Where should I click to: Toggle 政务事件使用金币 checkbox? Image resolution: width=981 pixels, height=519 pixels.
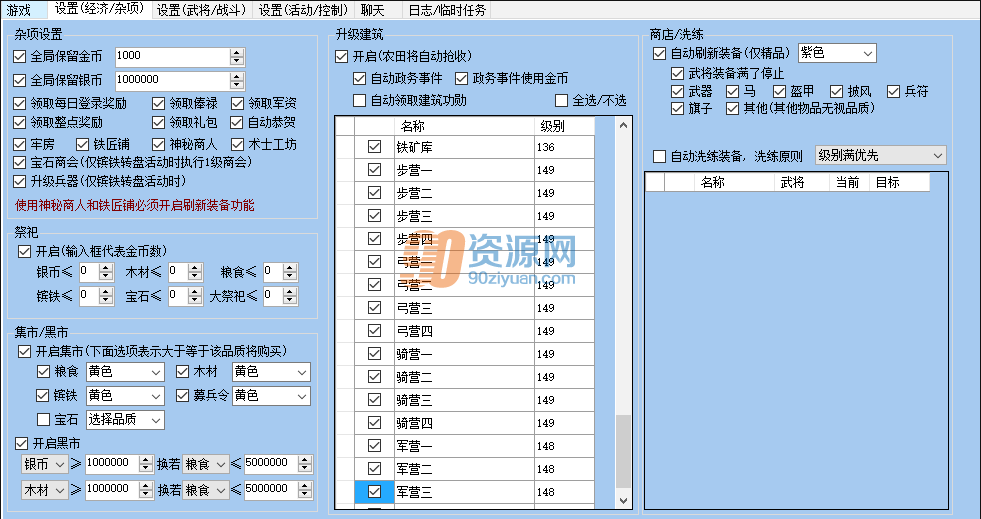tap(461, 79)
